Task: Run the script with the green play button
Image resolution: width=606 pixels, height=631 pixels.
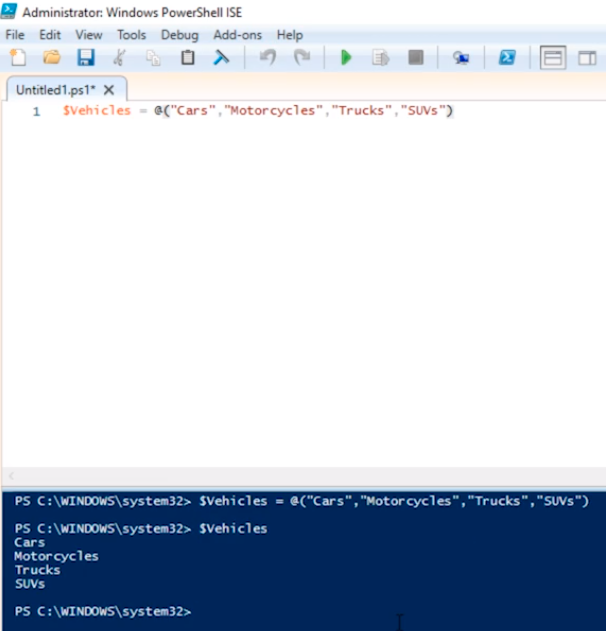Action: 346,58
